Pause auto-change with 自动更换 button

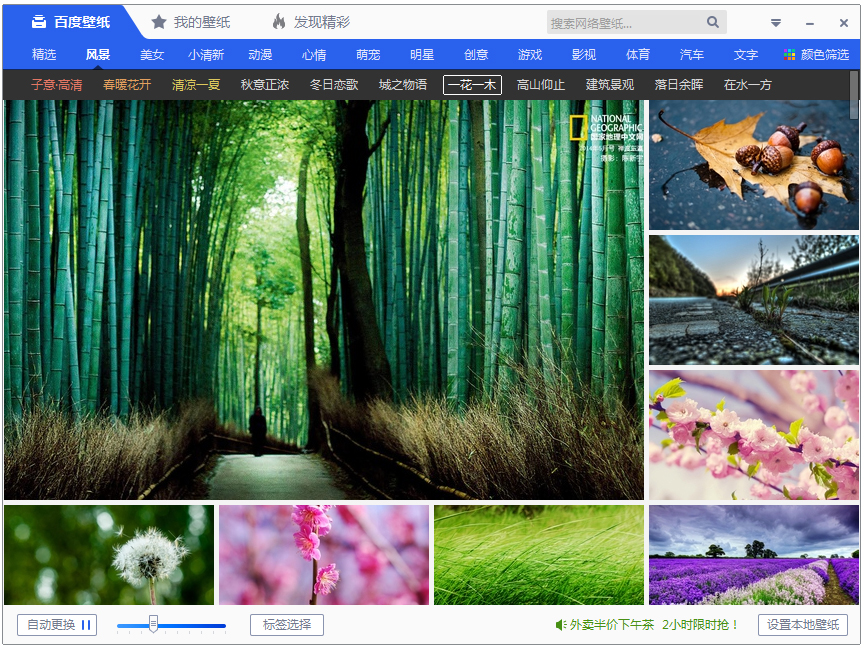57,625
